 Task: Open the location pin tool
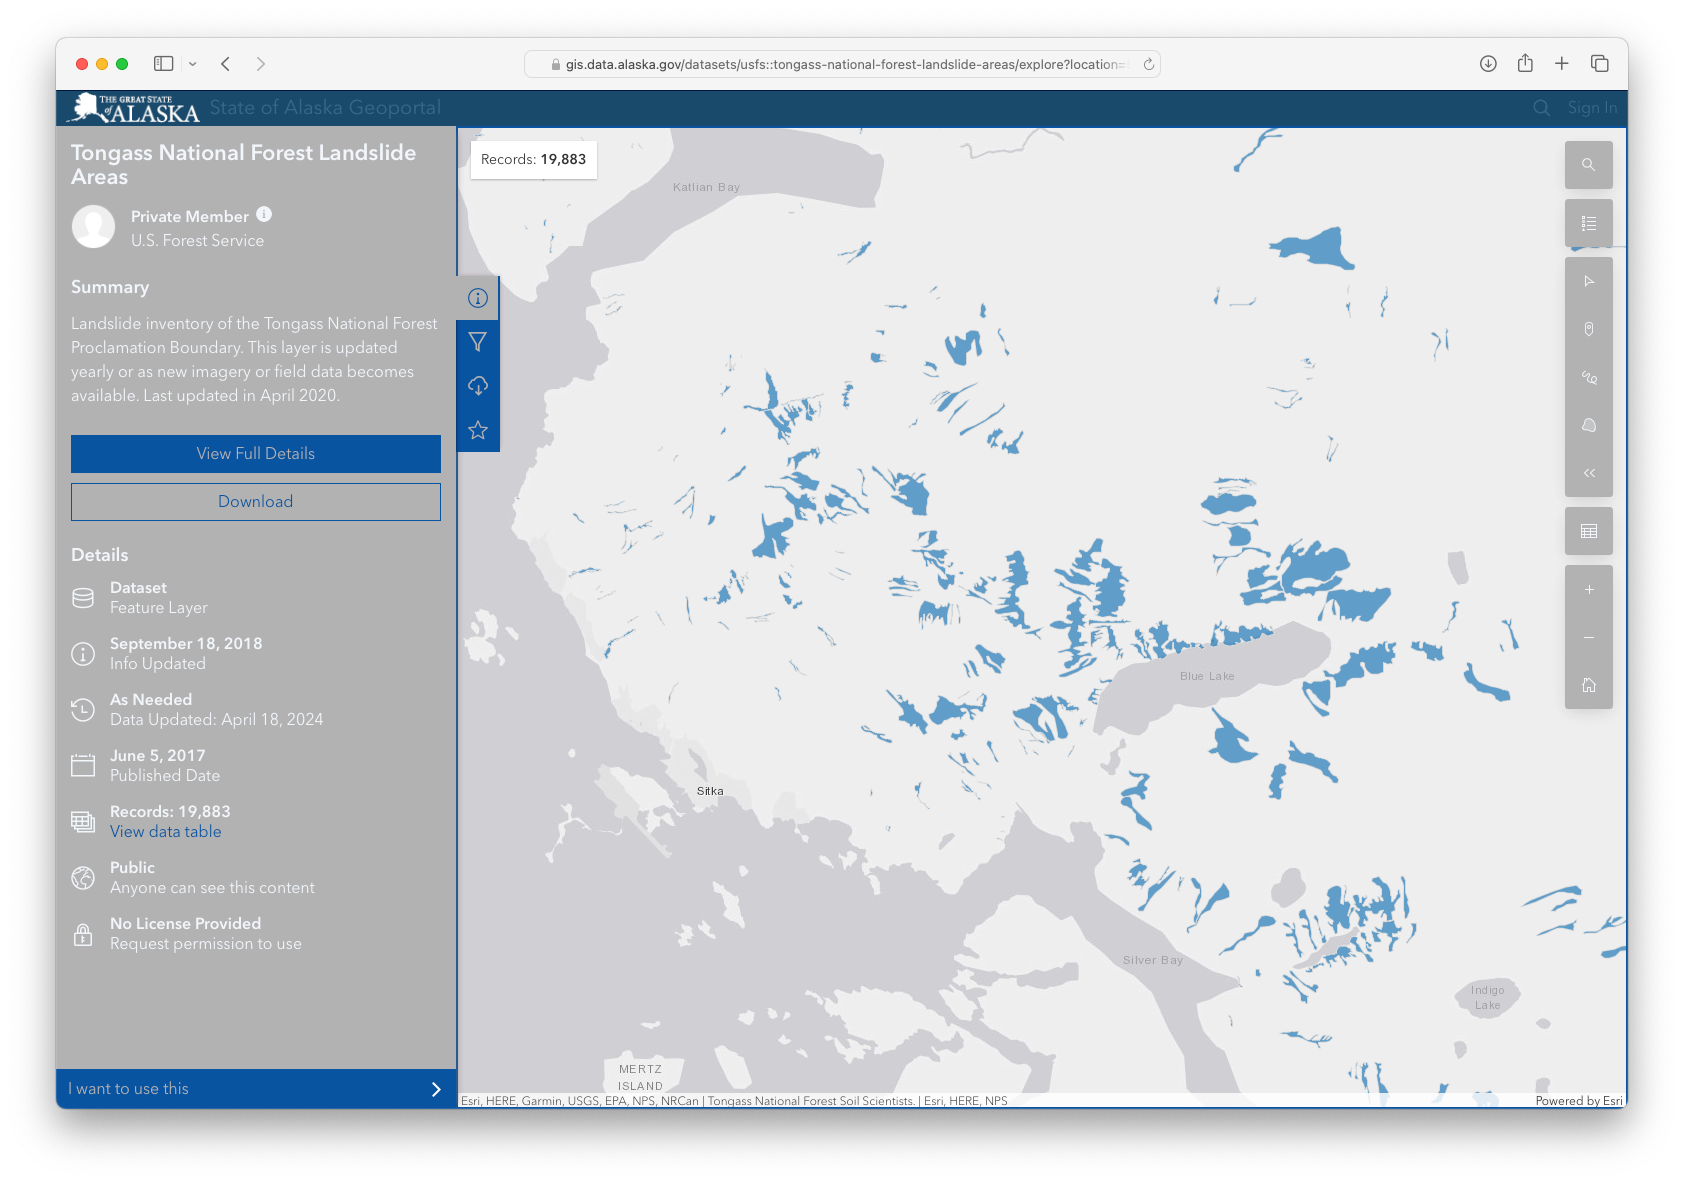1589,329
